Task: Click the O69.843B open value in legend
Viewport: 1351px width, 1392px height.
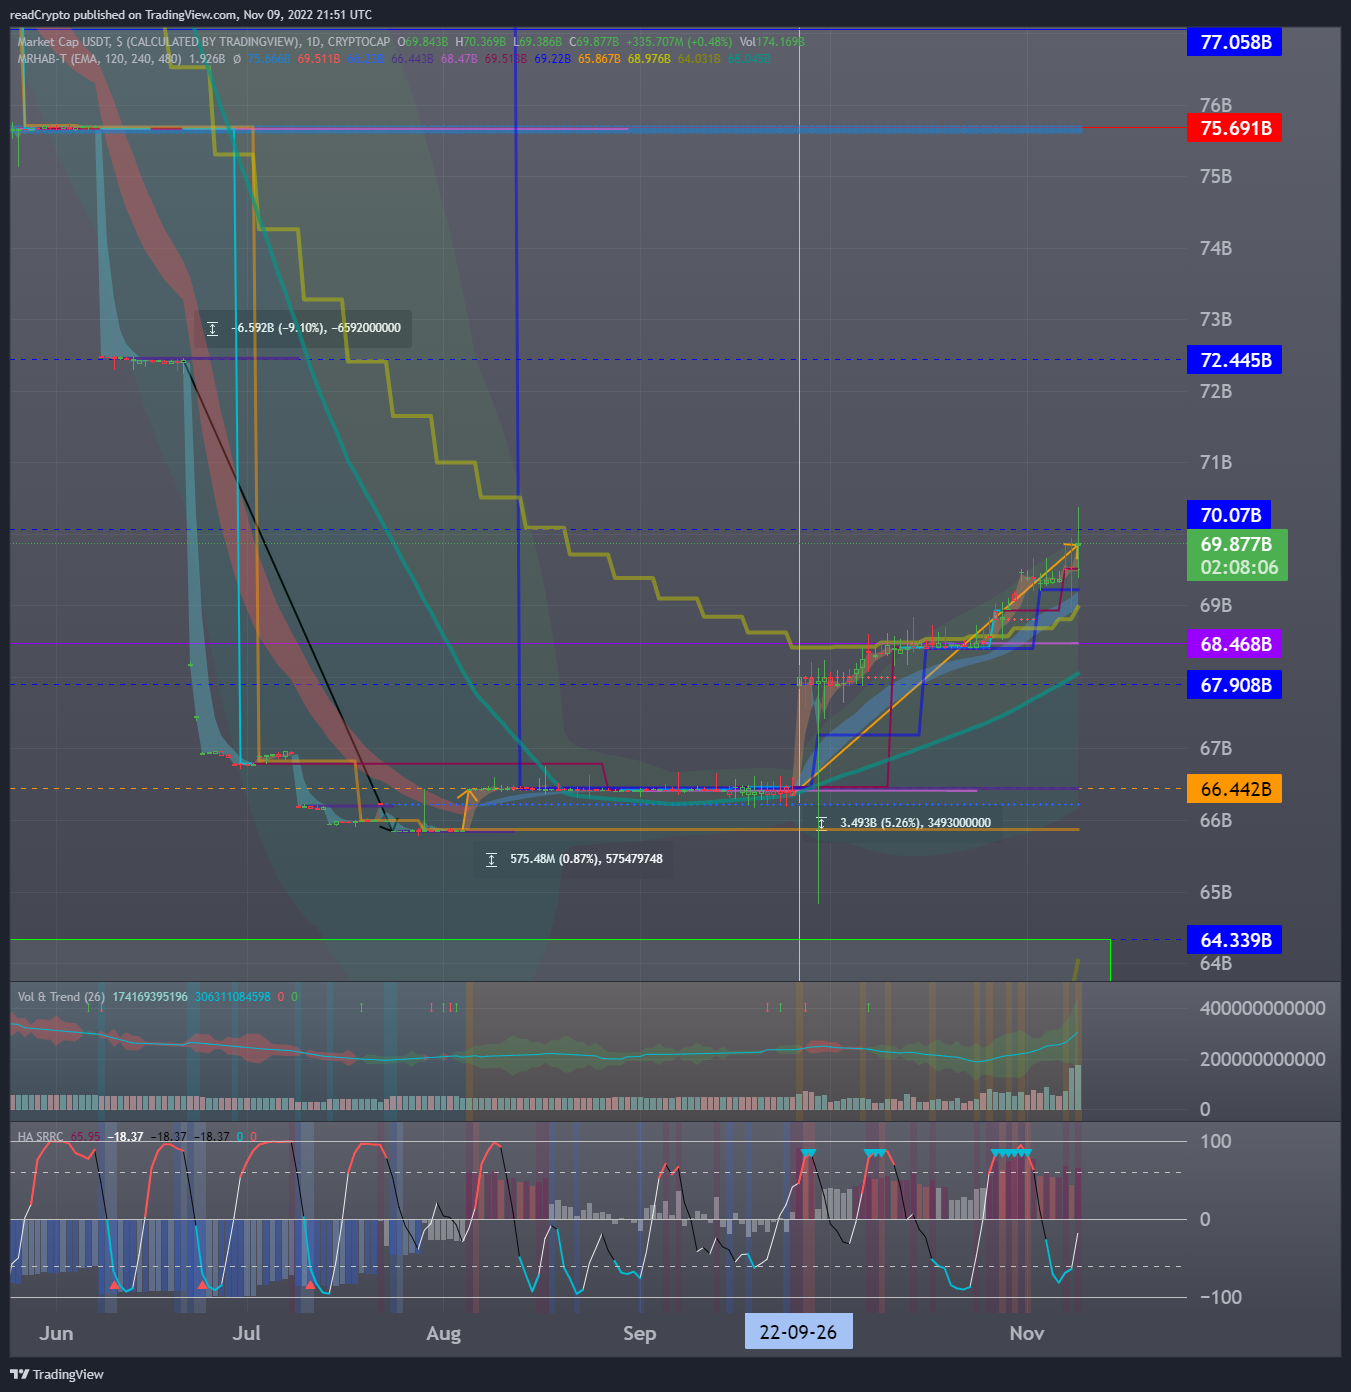Action: tap(423, 42)
